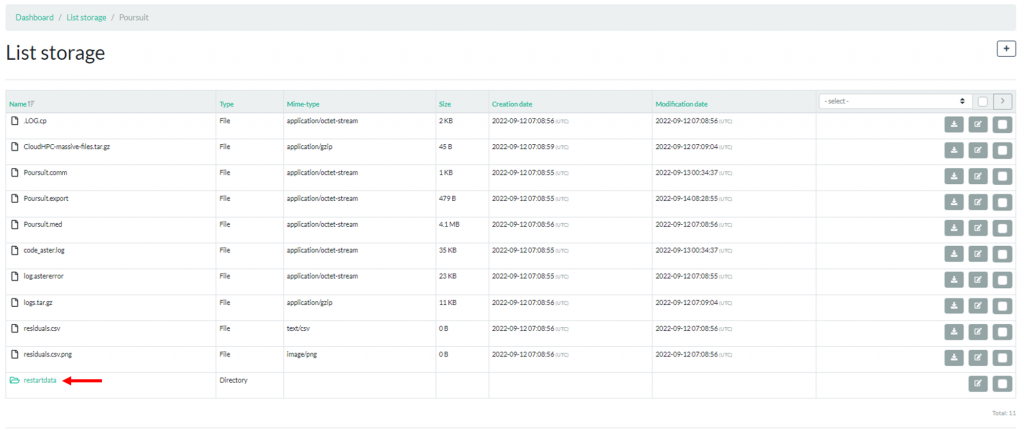Viewport: 1024px width, 430px height.
Task: Click the text/csv mime-type cell
Action: (x=299, y=328)
